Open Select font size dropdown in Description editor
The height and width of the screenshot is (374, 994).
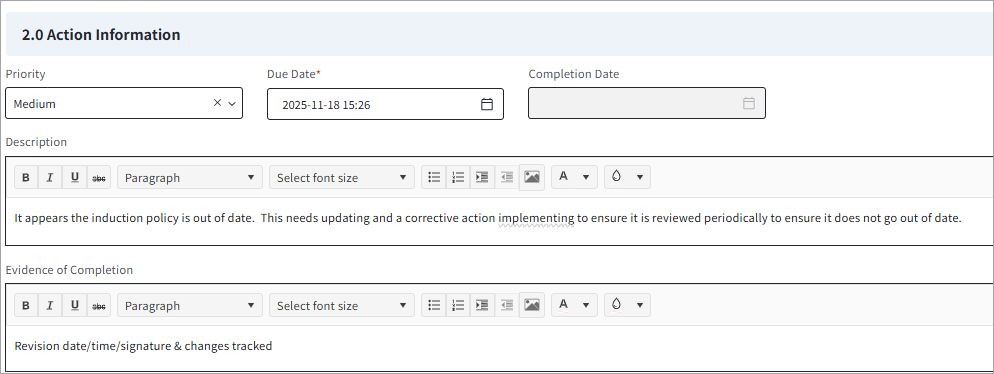pos(342,177)
